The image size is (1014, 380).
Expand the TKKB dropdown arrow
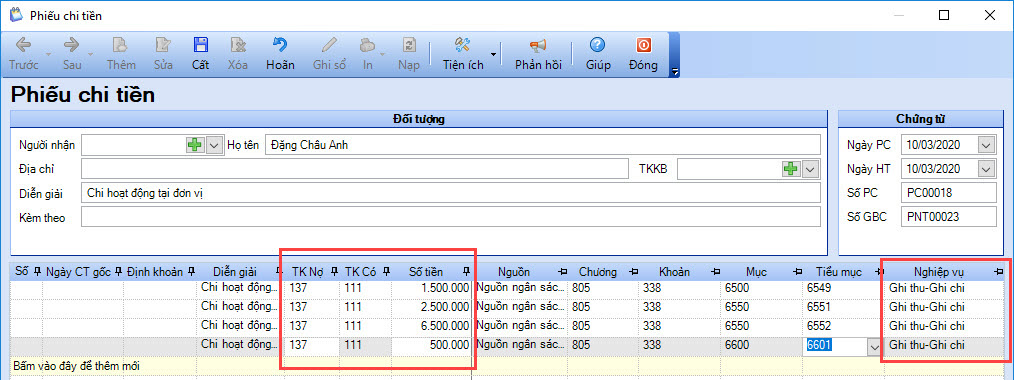(x=811, y=169)
